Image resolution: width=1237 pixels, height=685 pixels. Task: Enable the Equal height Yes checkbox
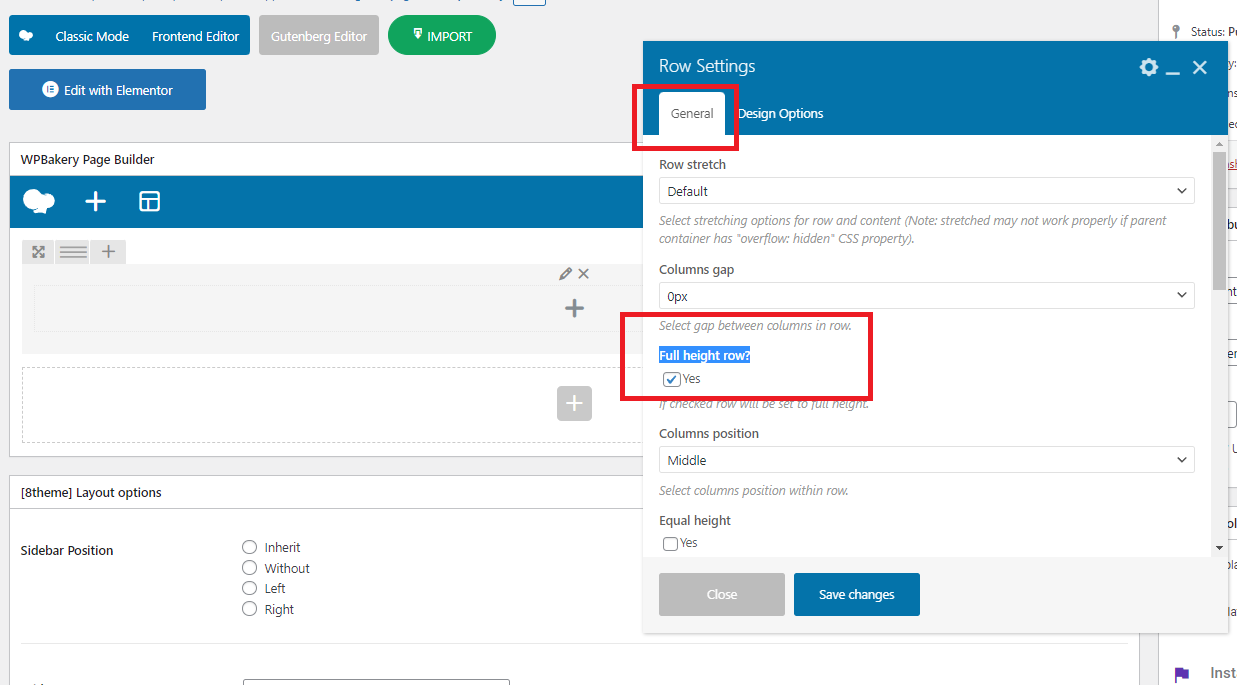[x=671, y=543]
